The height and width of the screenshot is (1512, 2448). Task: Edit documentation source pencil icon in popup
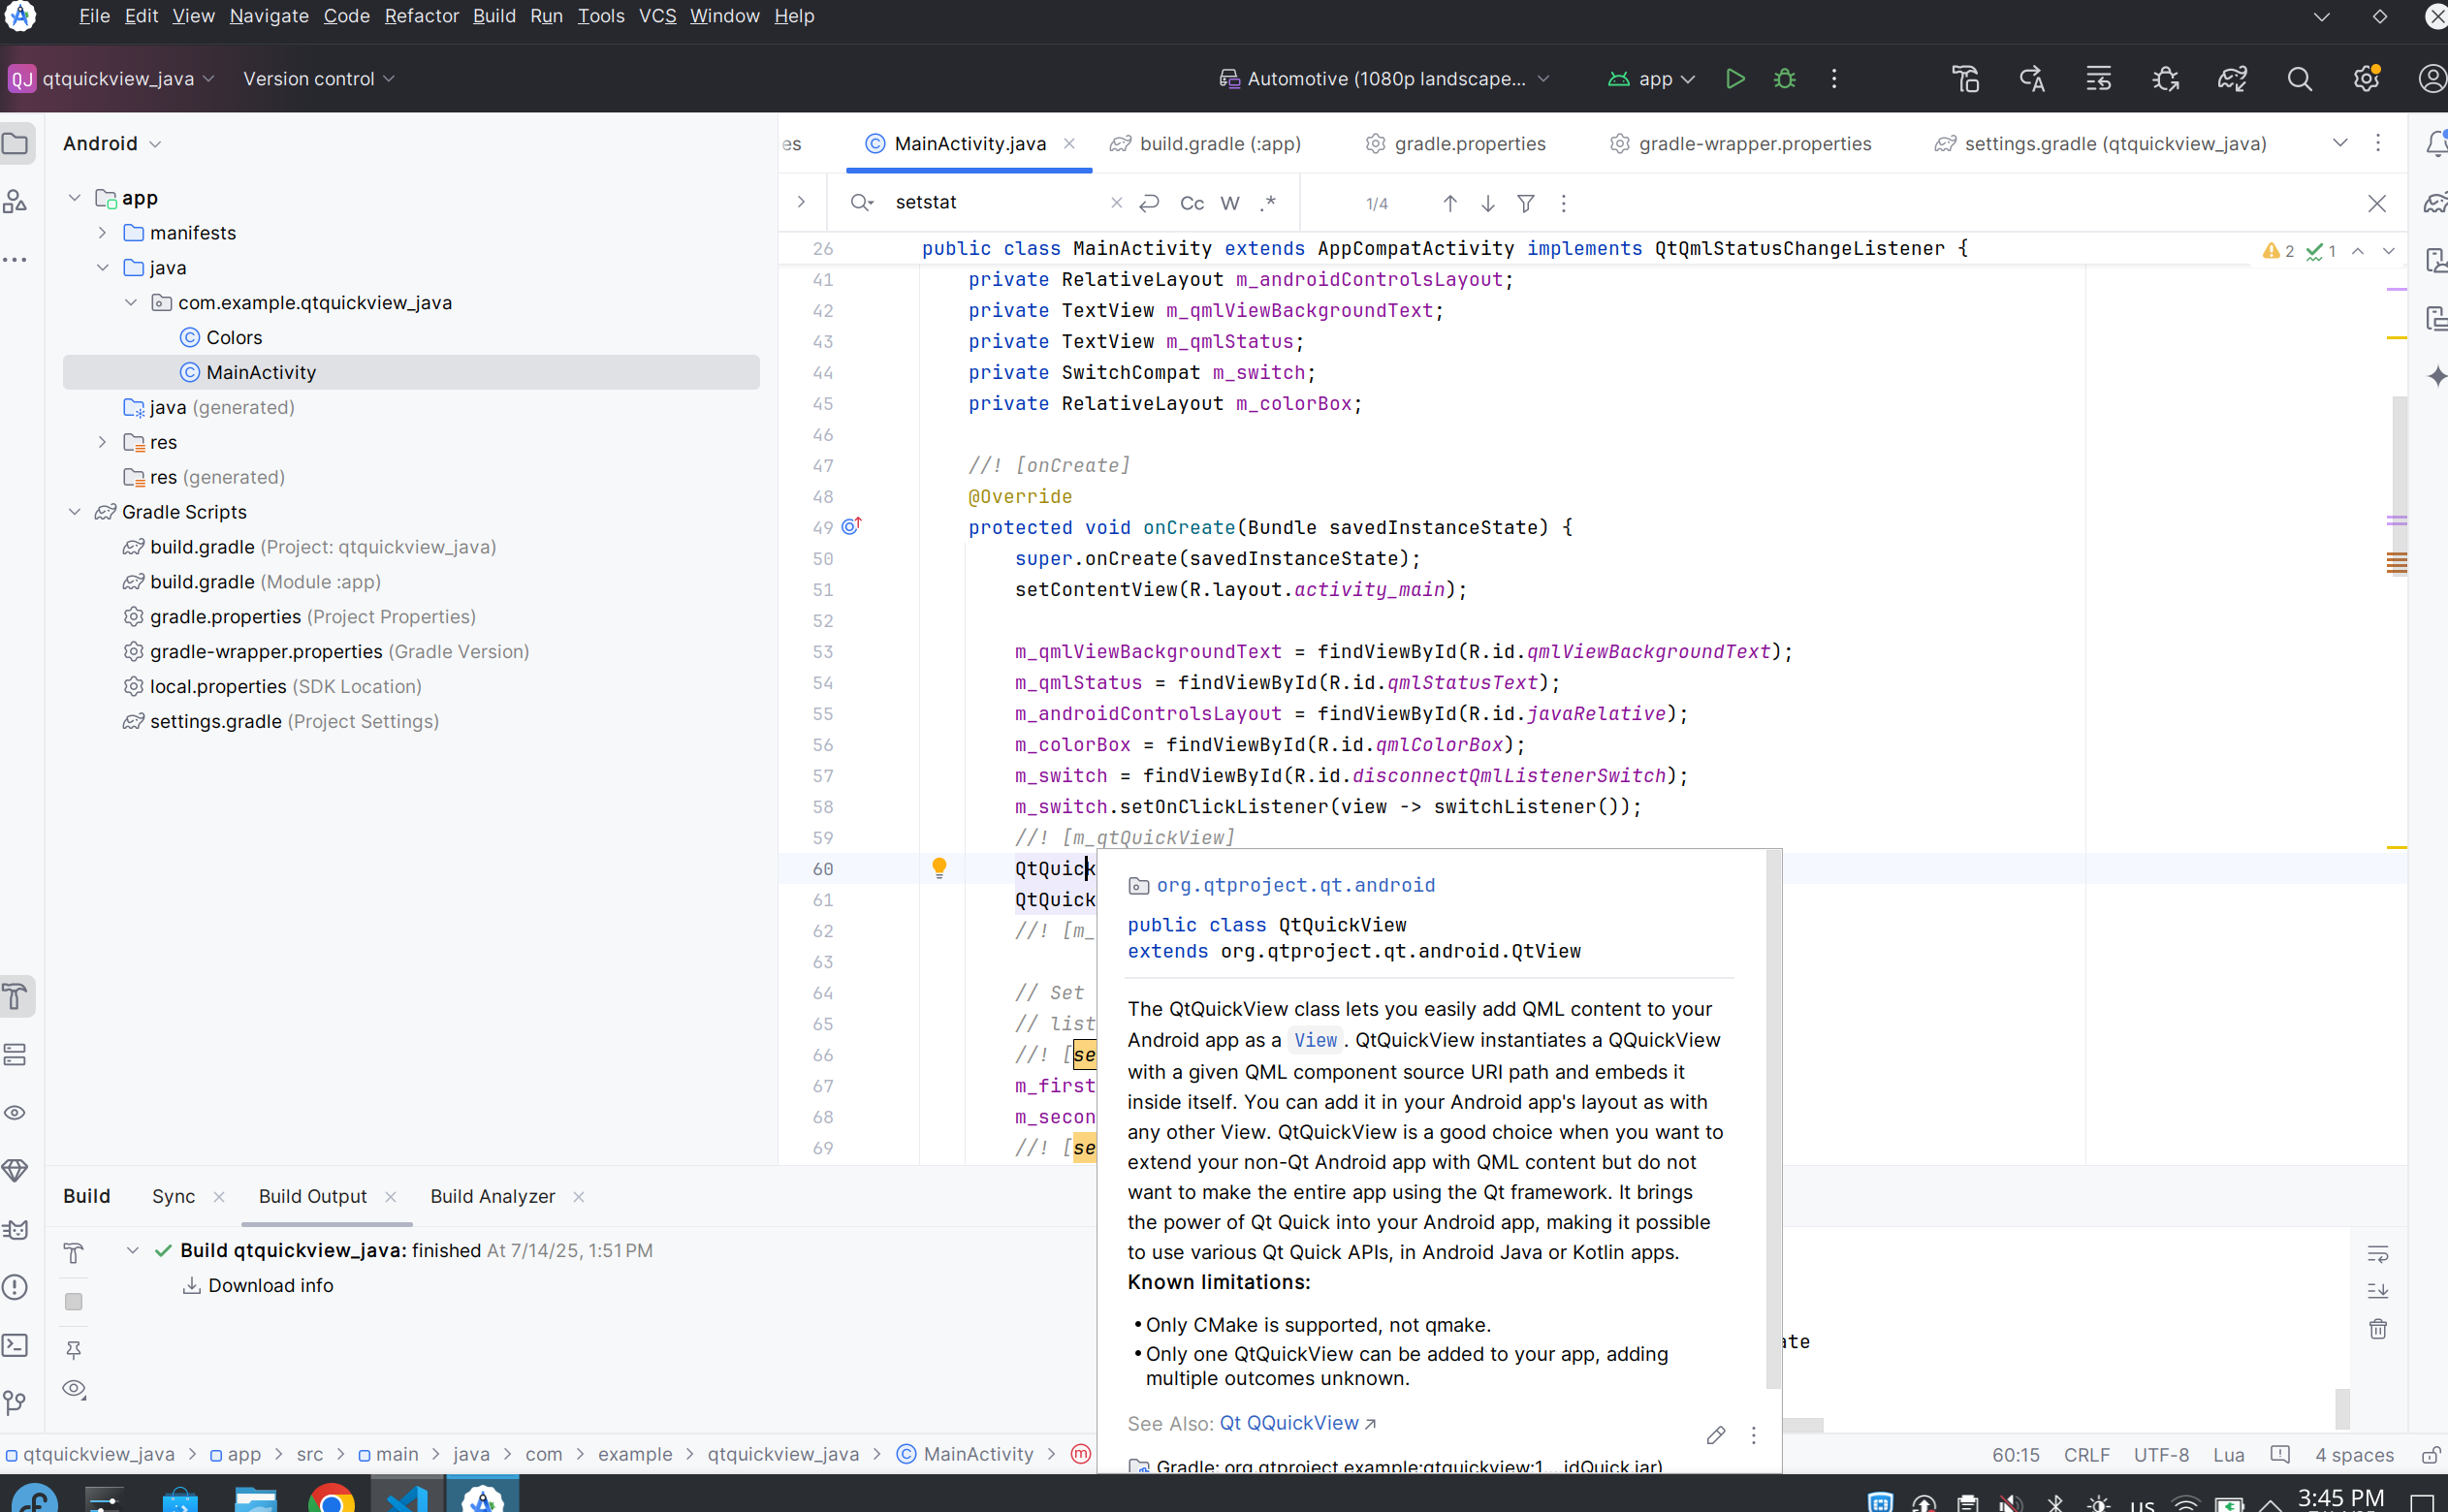tap(1716, 1435)
